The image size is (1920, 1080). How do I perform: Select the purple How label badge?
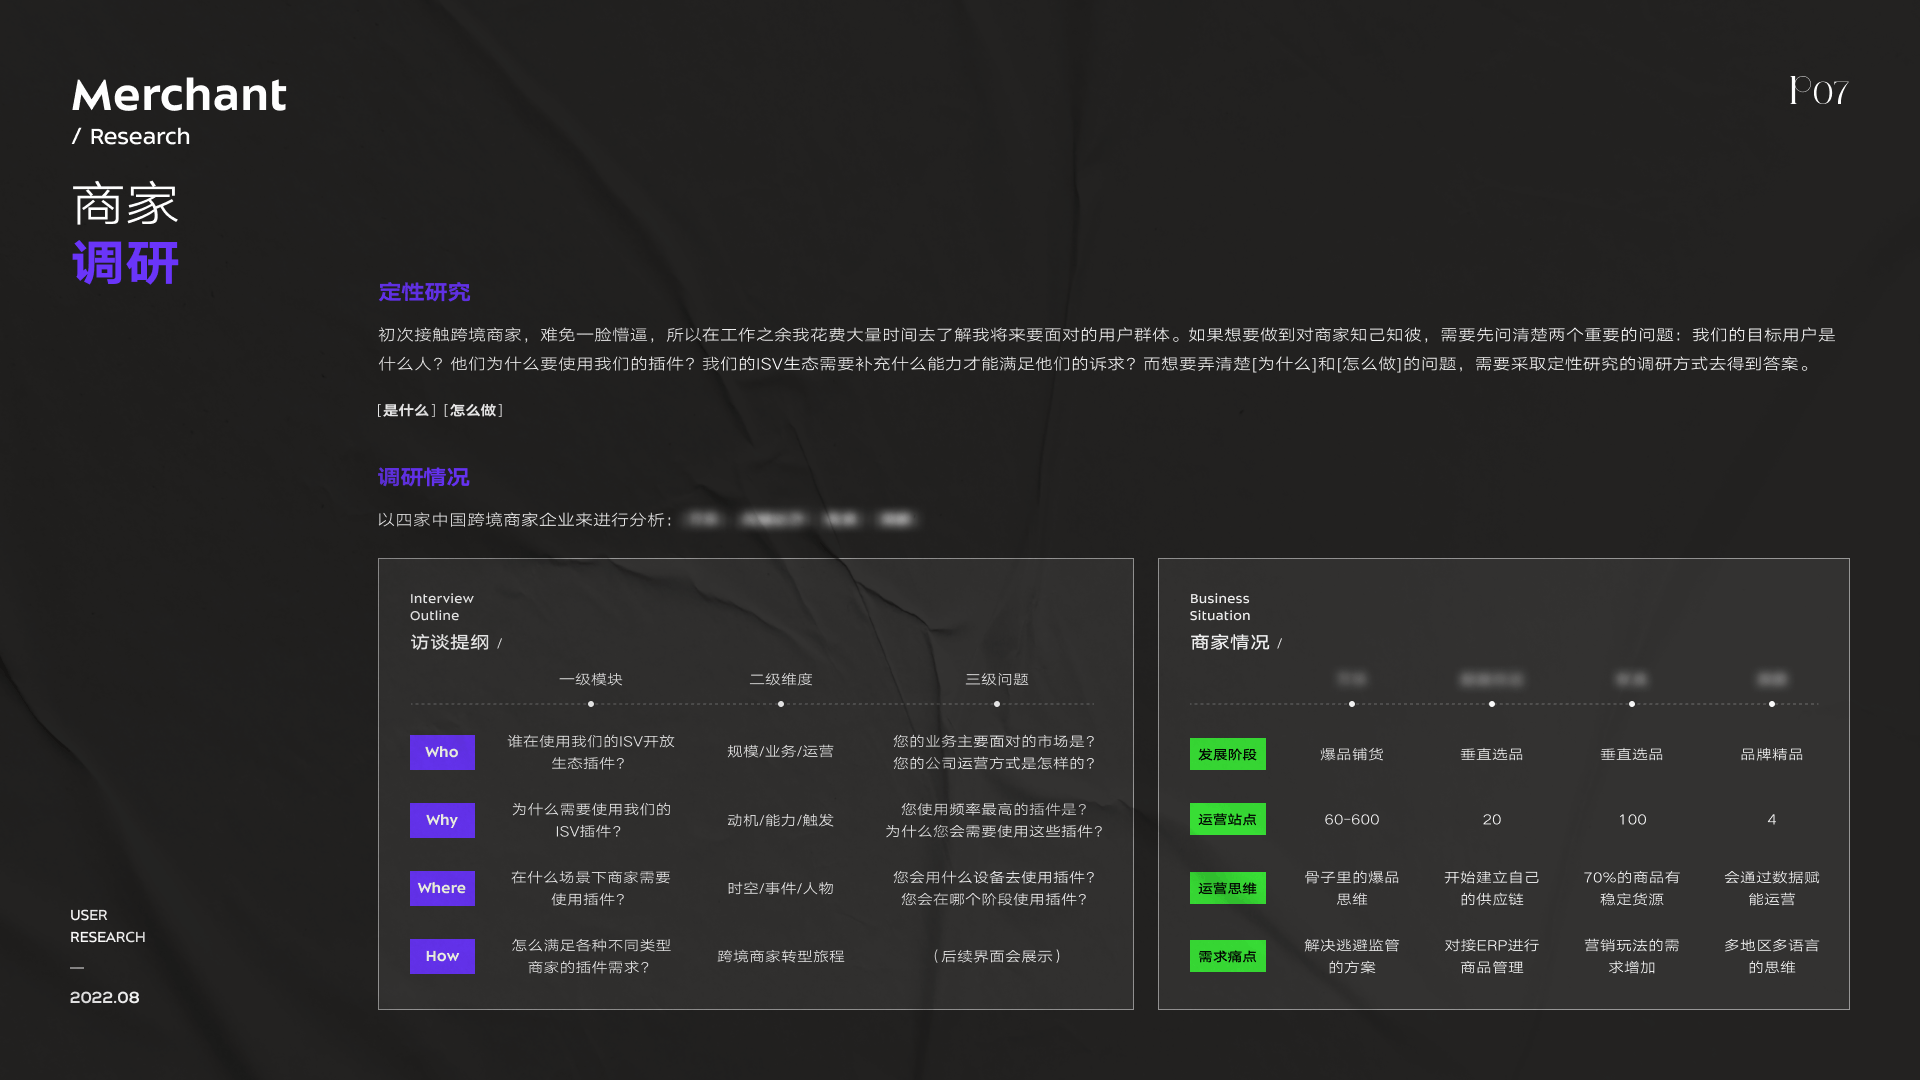442,956
